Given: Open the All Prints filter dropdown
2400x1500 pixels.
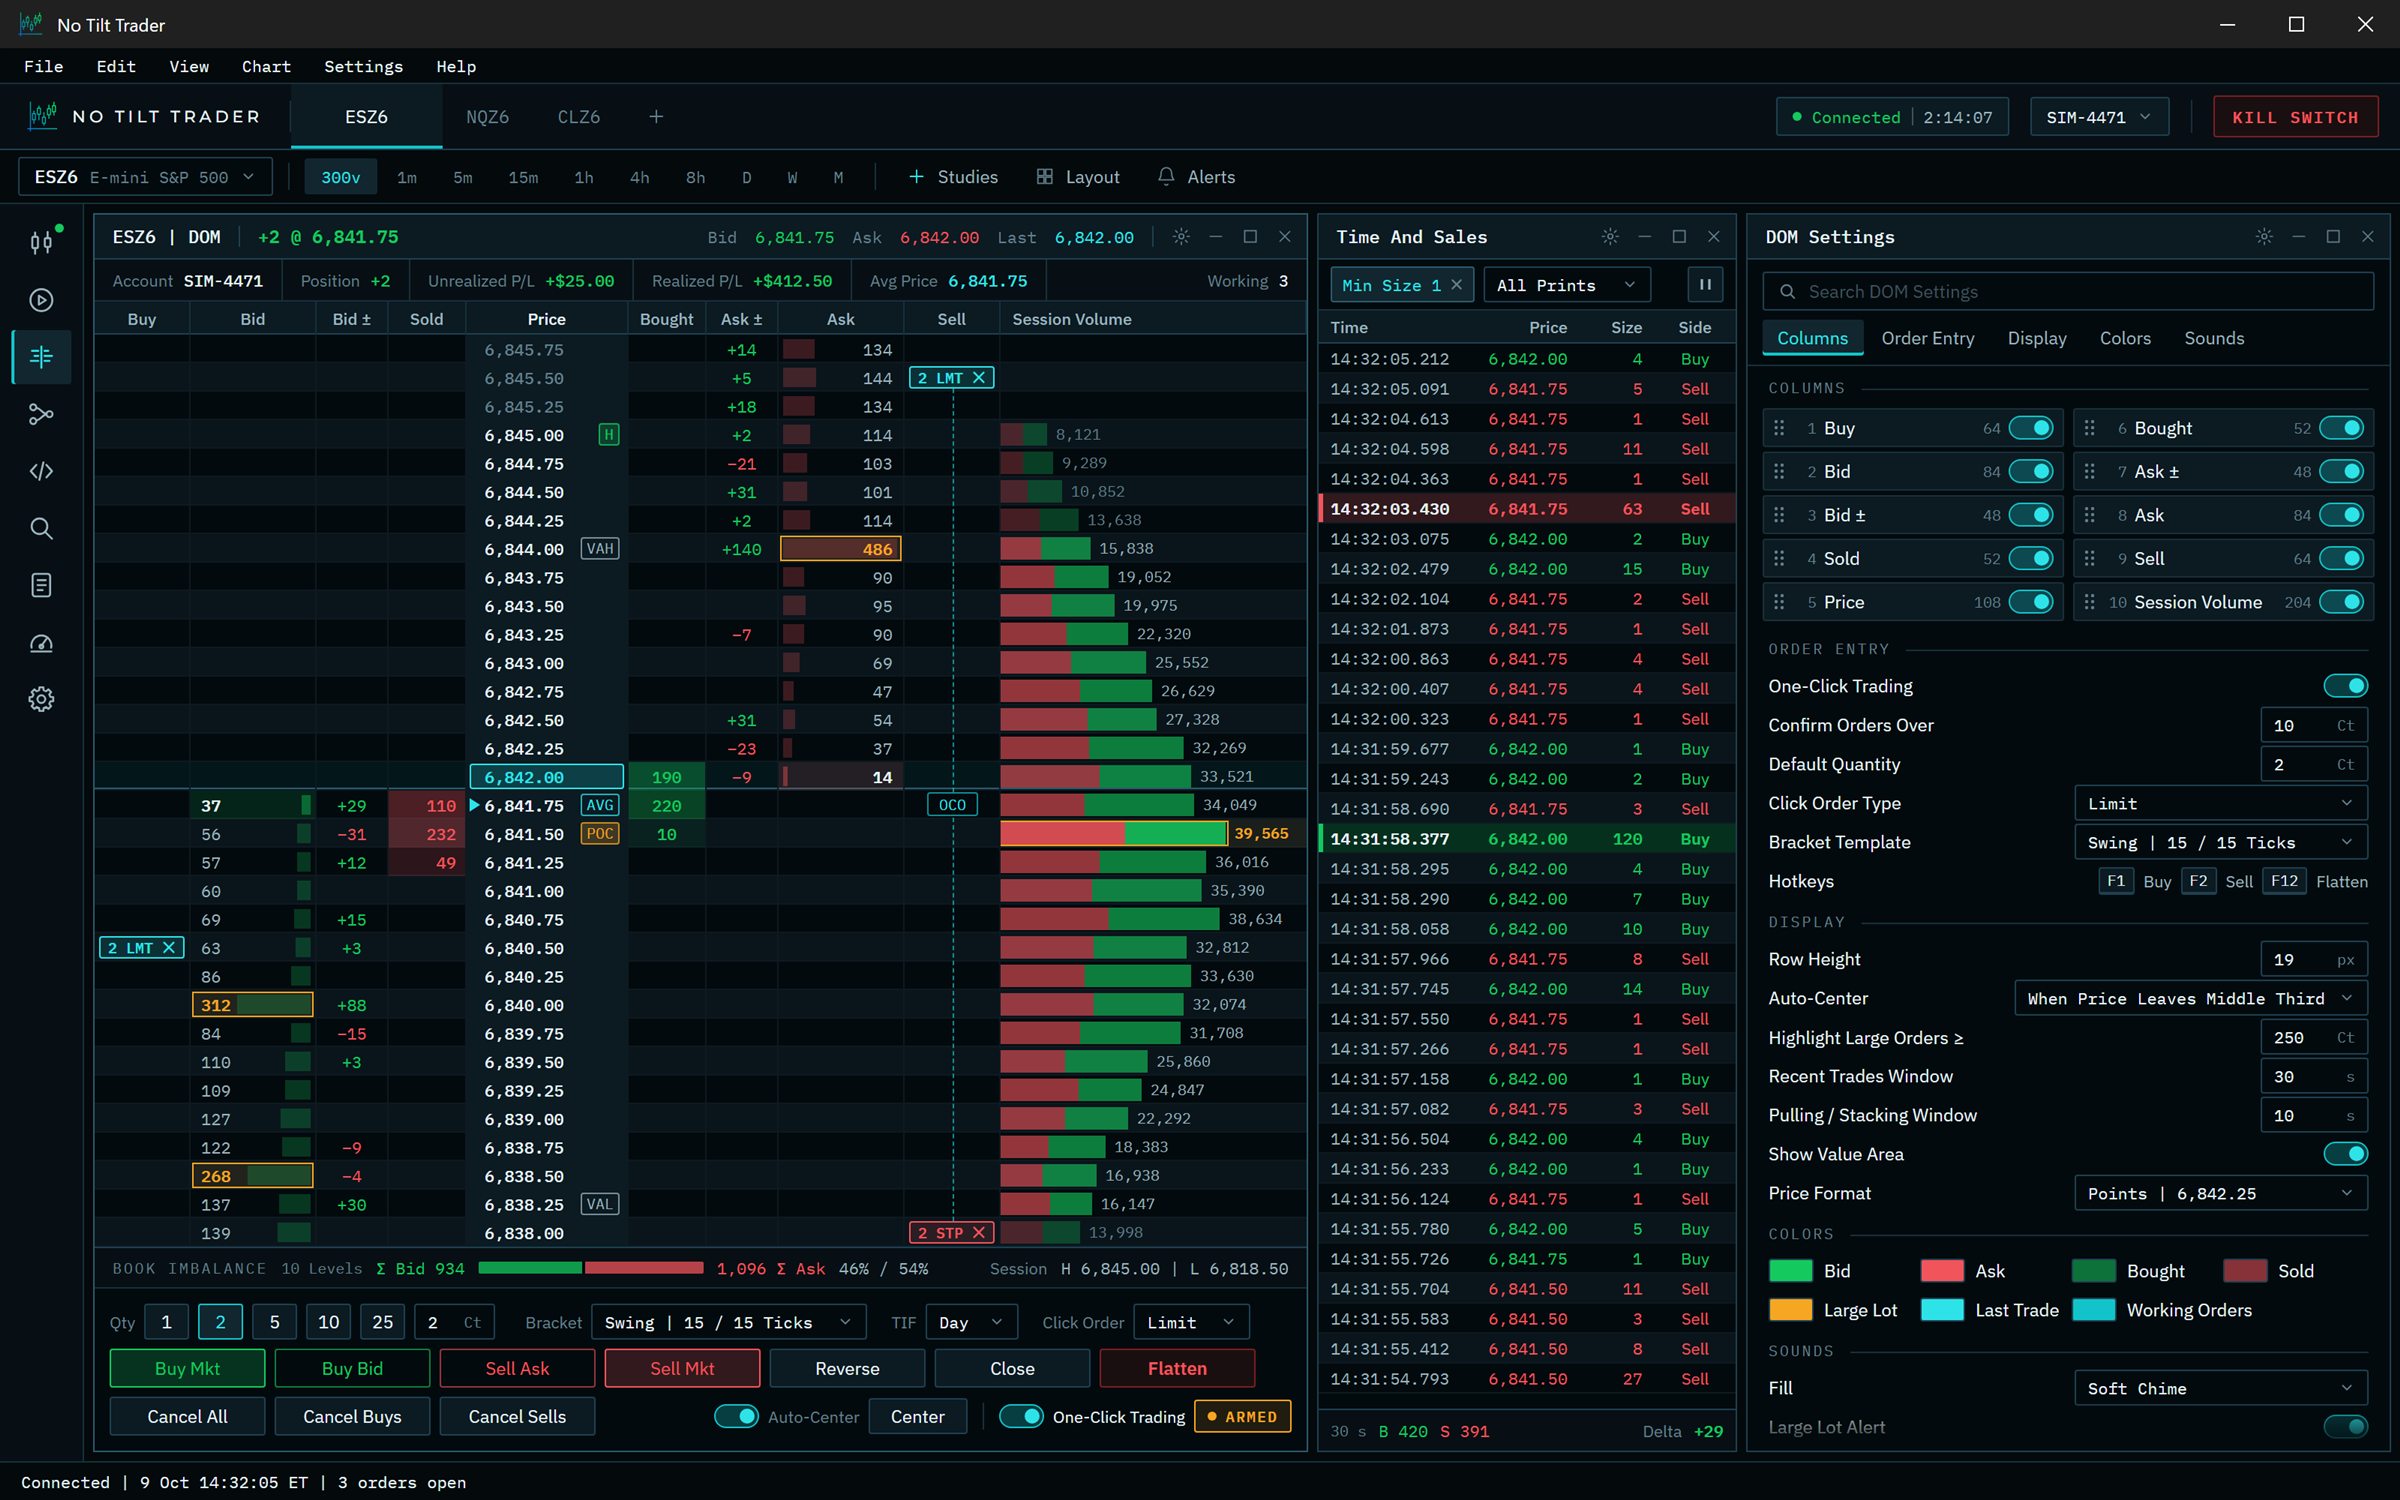Looking at the screenshot, I should (x=1566, y=285).
